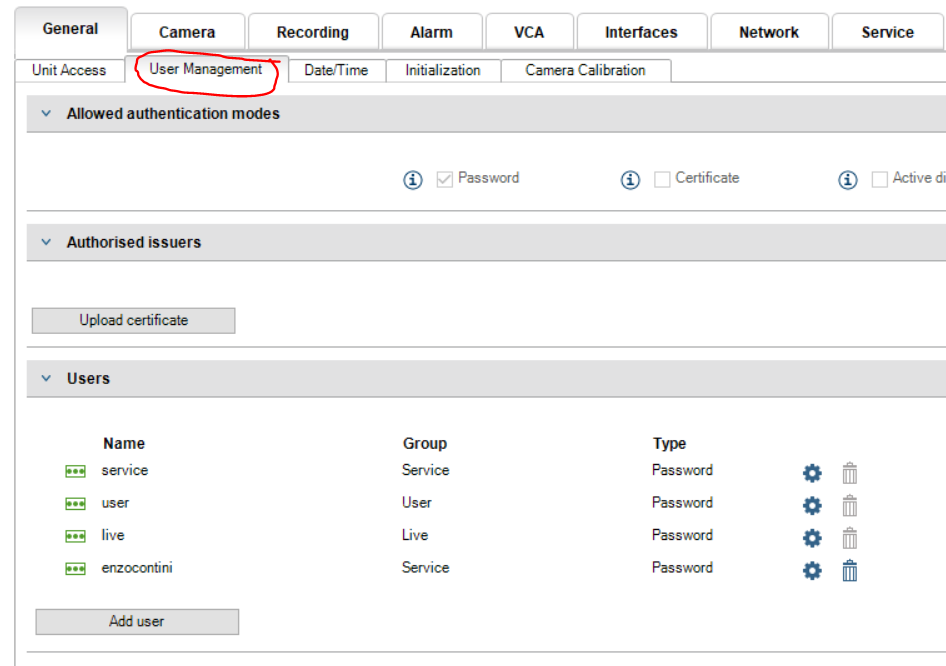Delete the enzocontini user with trash icon
Image resolution: width=946 pixels, height=666 pixels.
(x=849, y=571)
